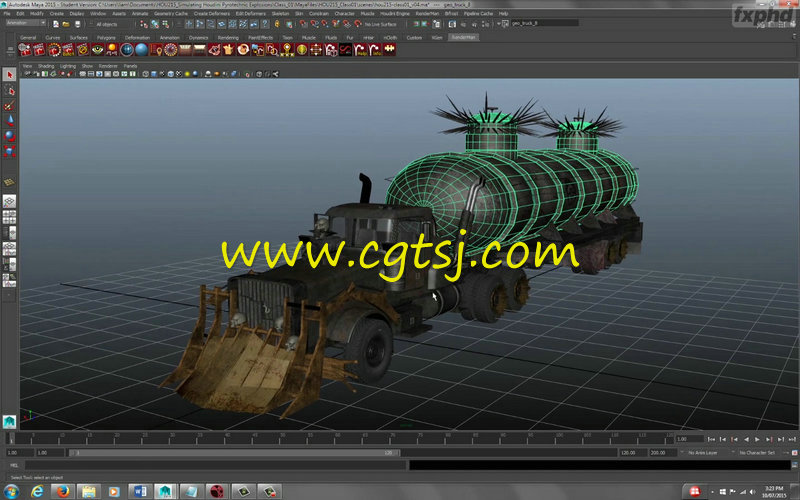Toggle smooth shaded blue cube display

click(x=154, y=74)
